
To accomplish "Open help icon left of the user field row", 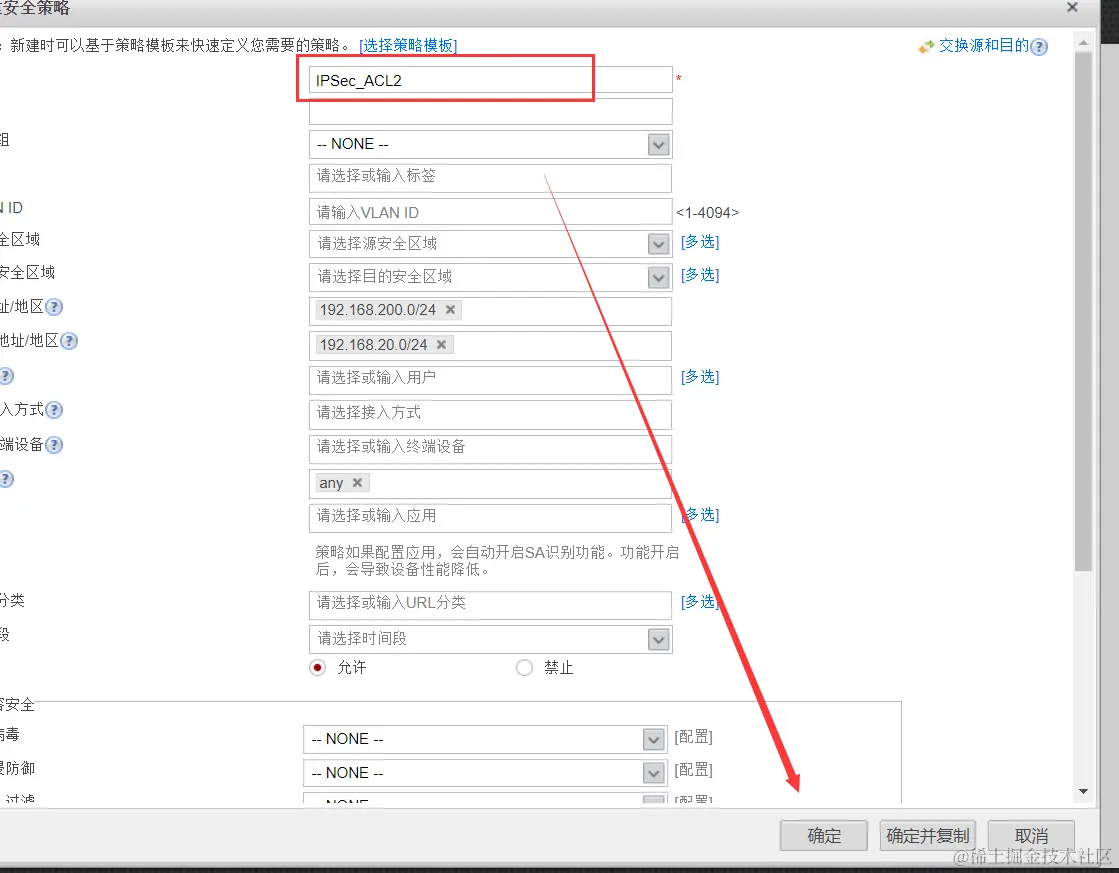I will click(6, 376).
